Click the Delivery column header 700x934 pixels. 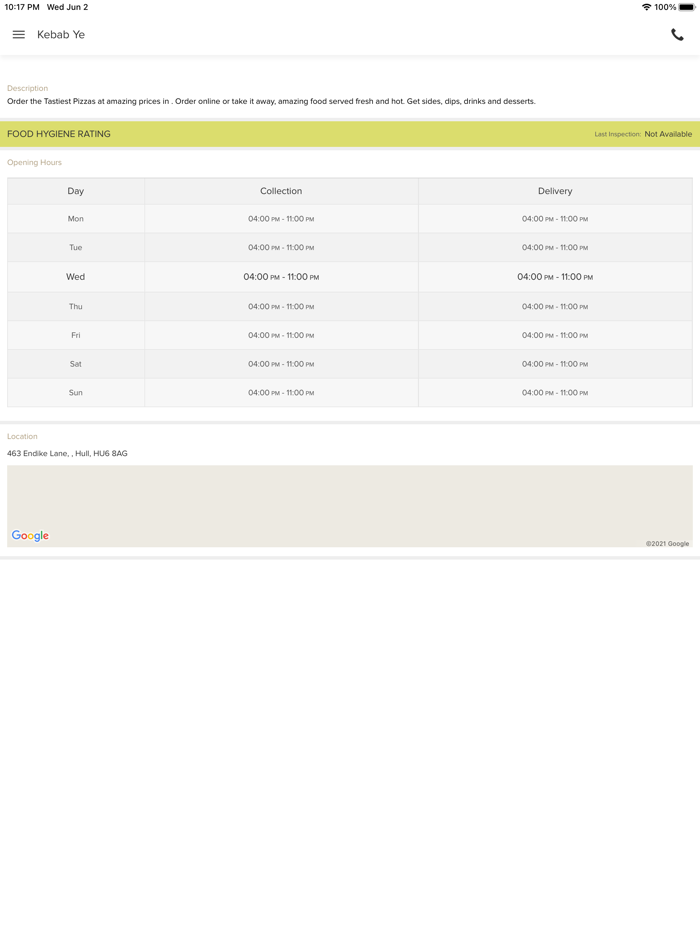point(555,191)
